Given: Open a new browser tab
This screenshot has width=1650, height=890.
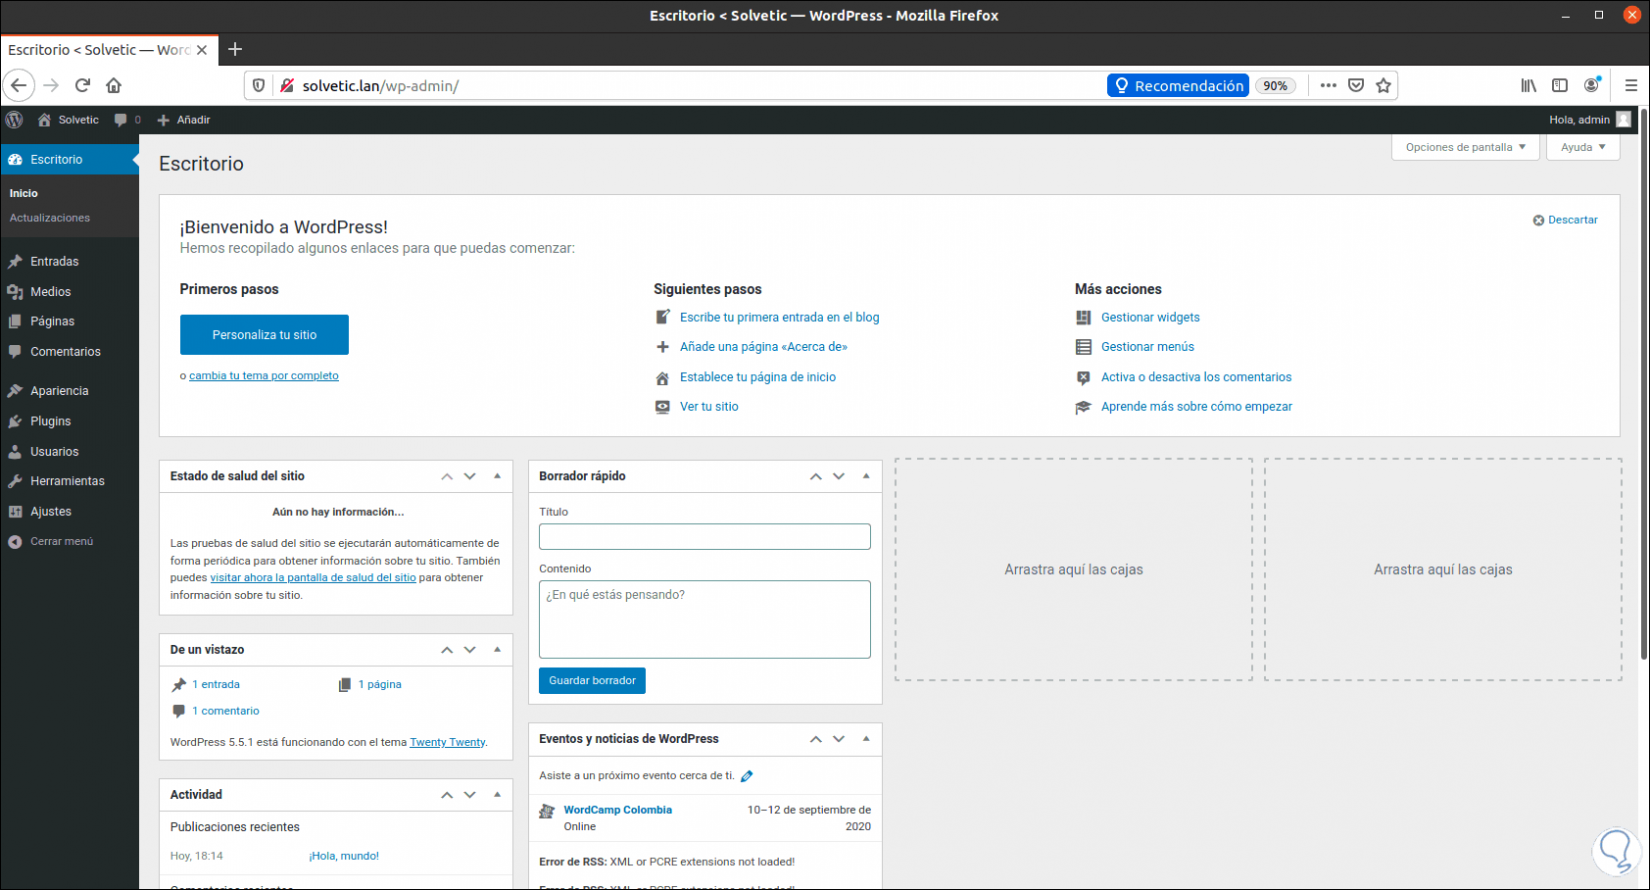Looking at the screenshot, I should (235, 49).
